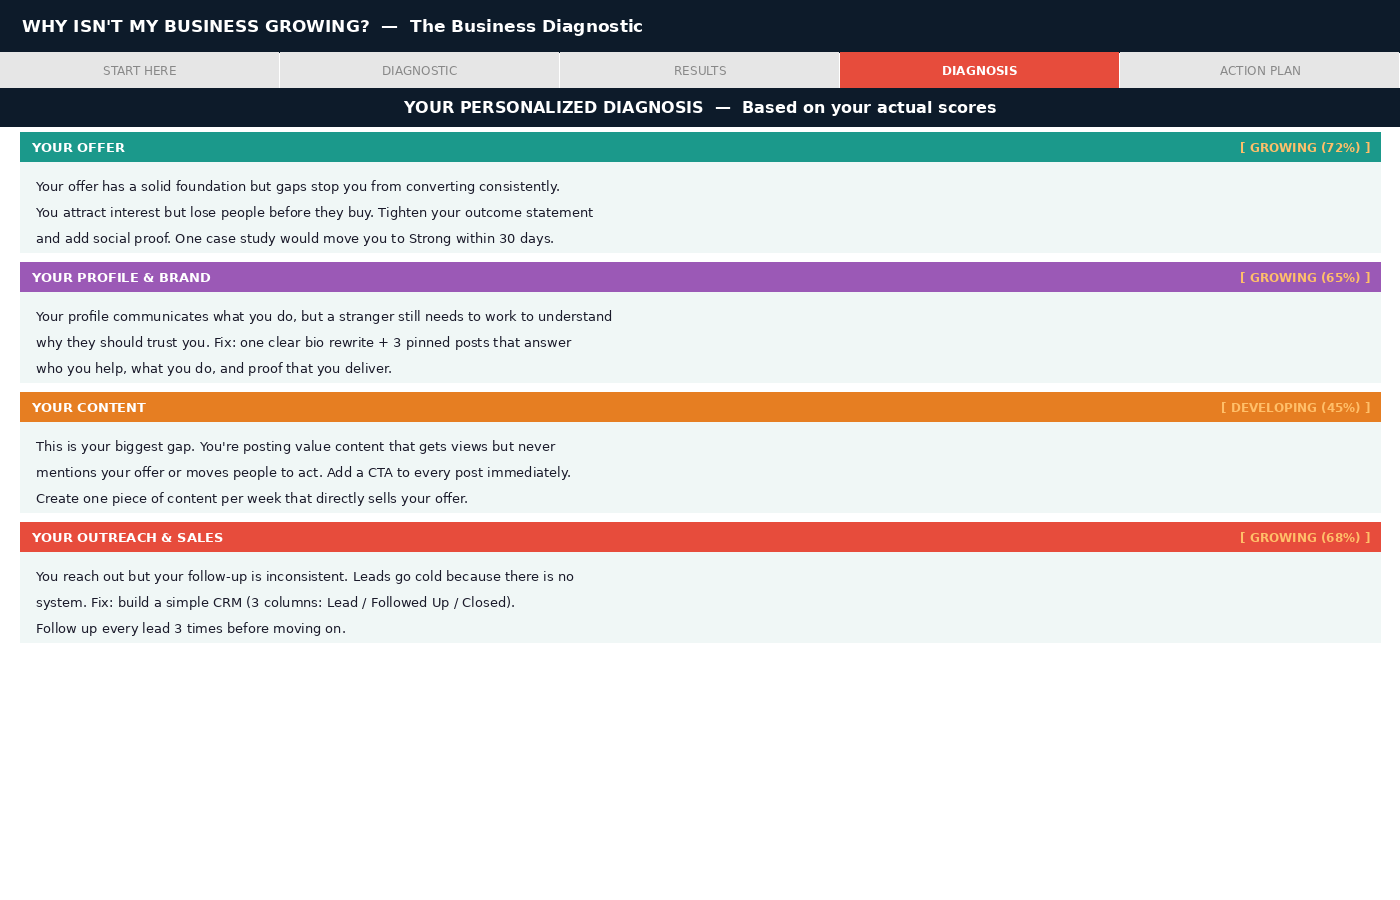Expand the YOUR OUTREACH & SALES section

(x=127, y=537)
